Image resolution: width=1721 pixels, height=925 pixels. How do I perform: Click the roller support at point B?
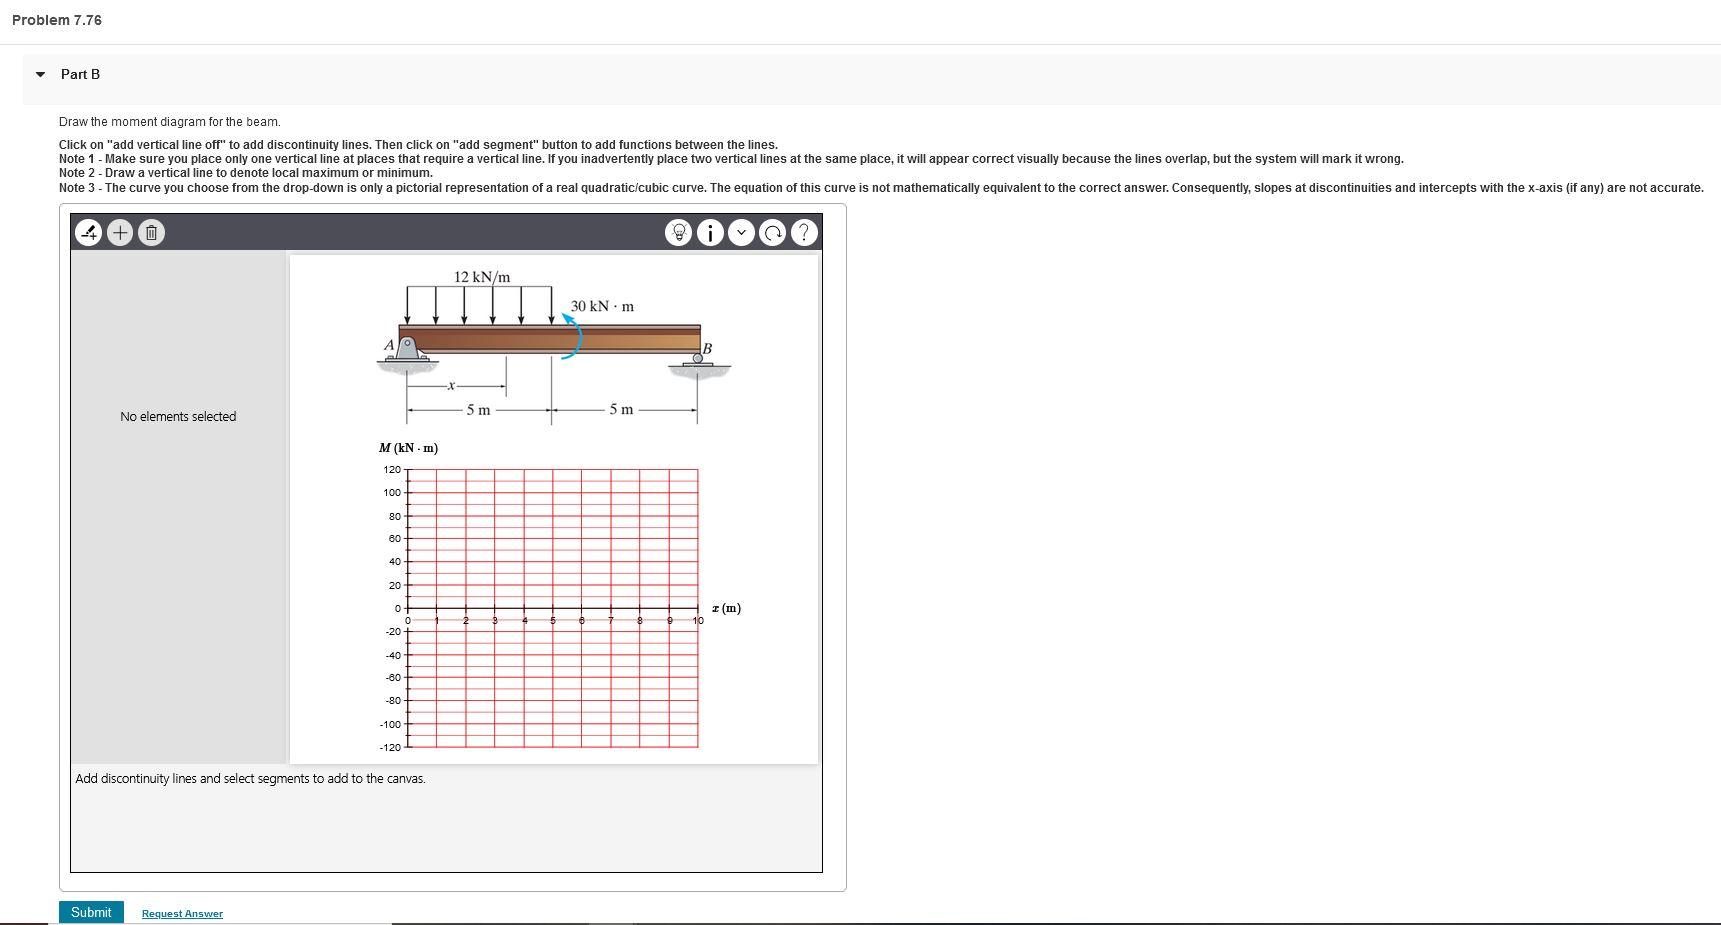coord(698,360)
